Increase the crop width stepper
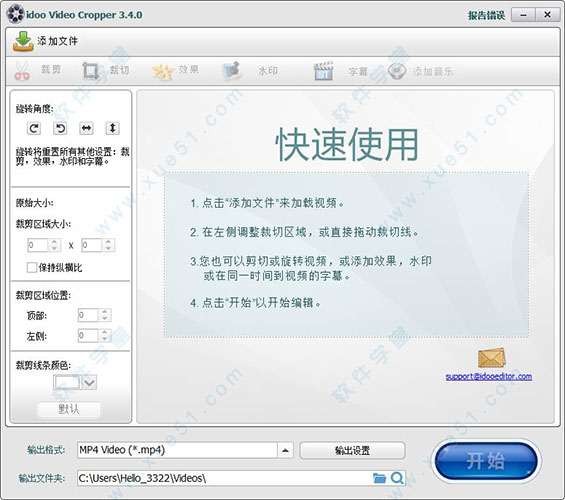Viewport: 565px width, 500px height. (54, 242)
